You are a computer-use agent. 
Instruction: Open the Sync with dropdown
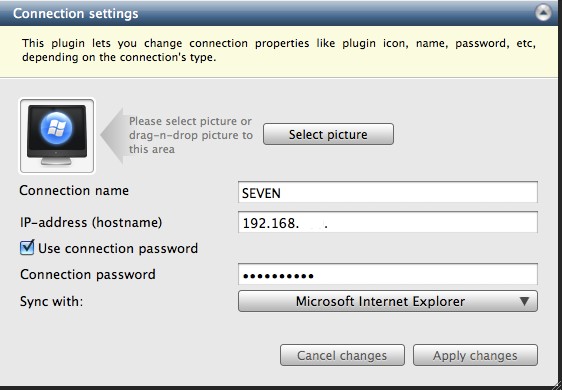[388, 301]
